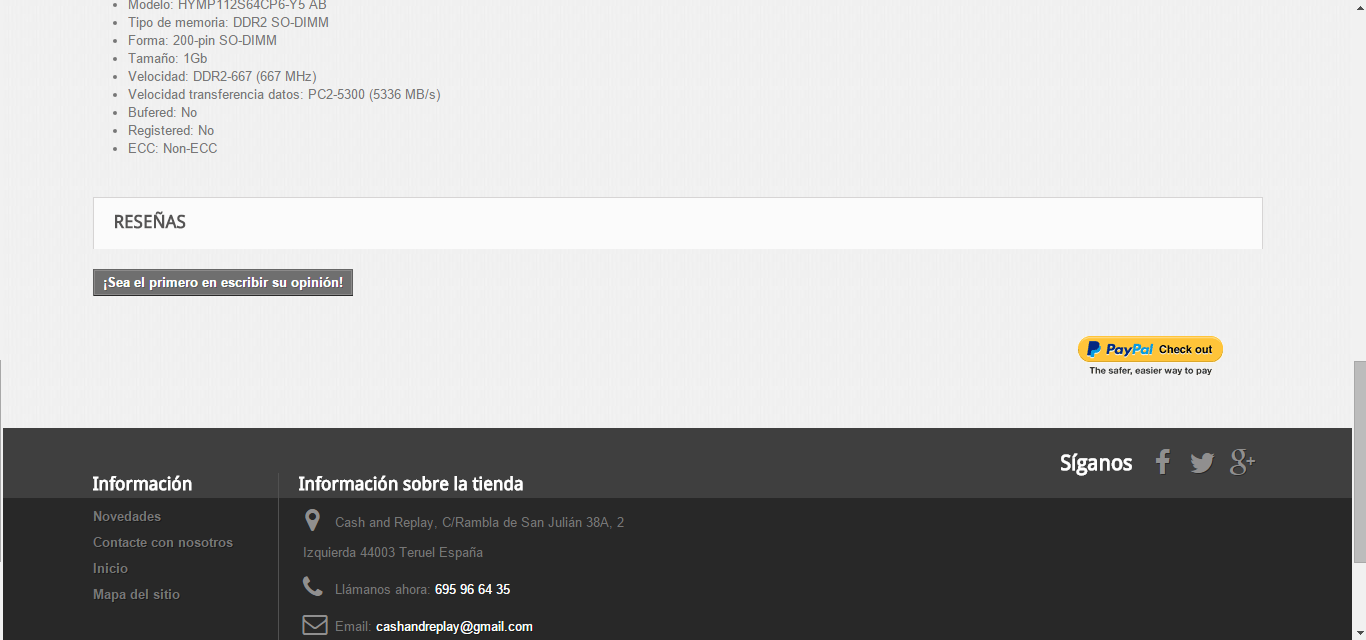Click the phone handset icon
The width and height of the screenshot is (1366, 640).
click(x=313, y=587)
